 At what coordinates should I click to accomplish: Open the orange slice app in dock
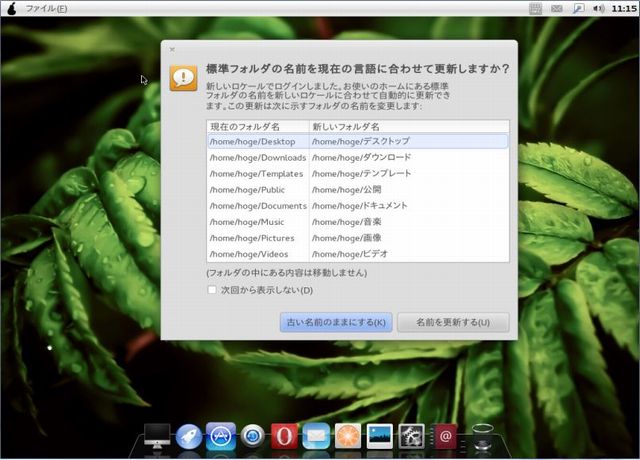point(348,436)
